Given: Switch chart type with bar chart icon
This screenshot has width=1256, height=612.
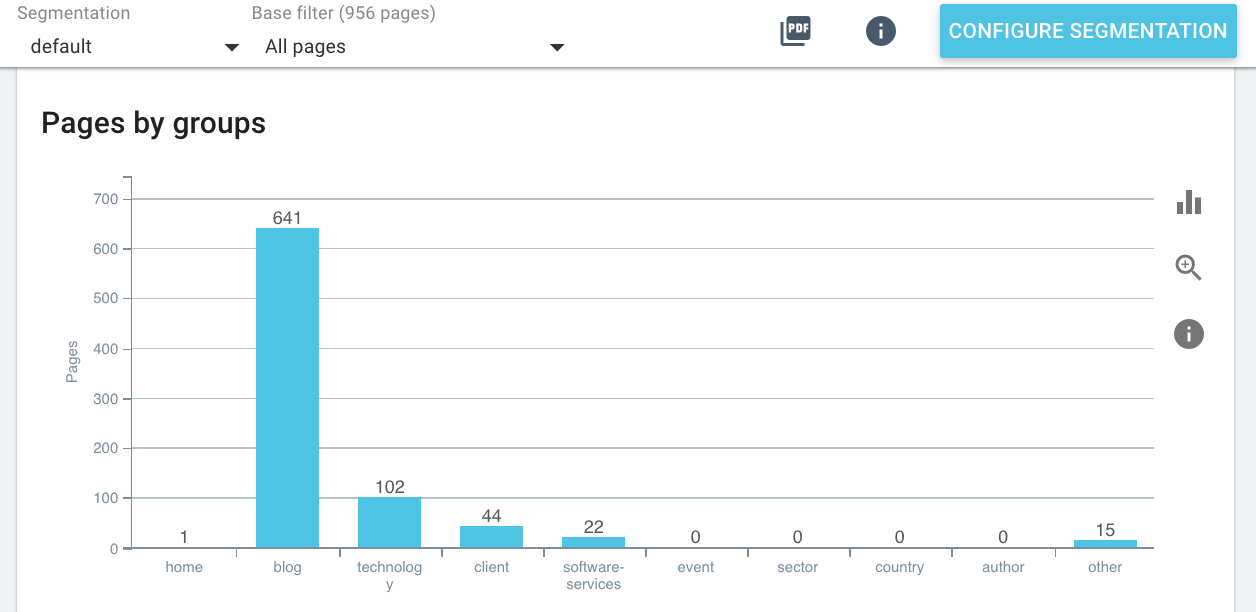Looking at the screenshot, I should click(1189, 202).
